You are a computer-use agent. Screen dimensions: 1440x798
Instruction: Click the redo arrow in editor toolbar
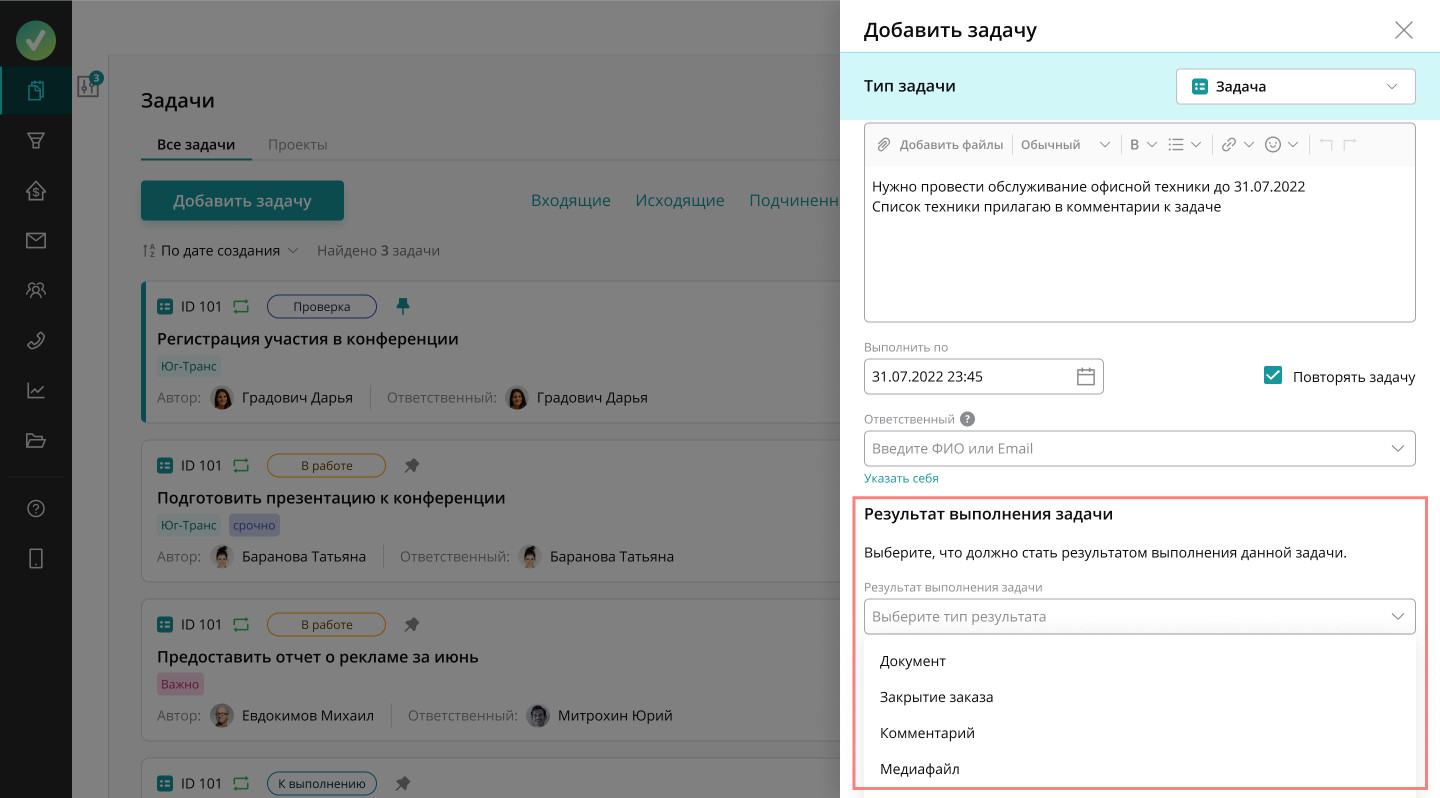1350,144
